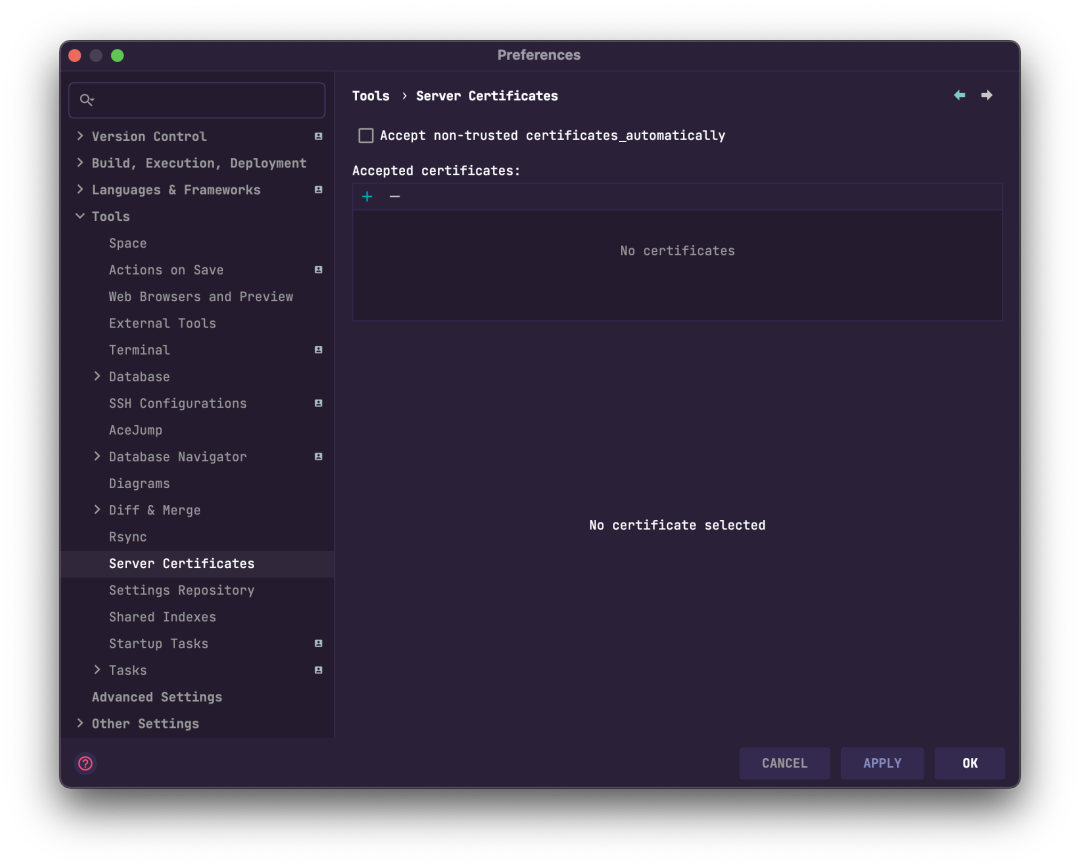Expand the Tasks node
Screen dimensions: 1080x867
point(97,670)
